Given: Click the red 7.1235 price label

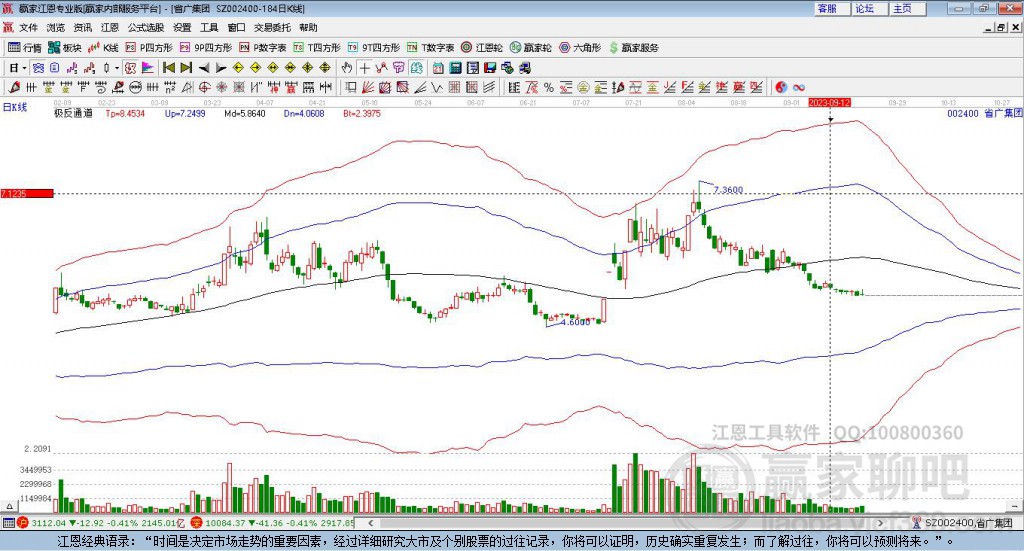Looking at the screenshot, I should coord(27,193).
